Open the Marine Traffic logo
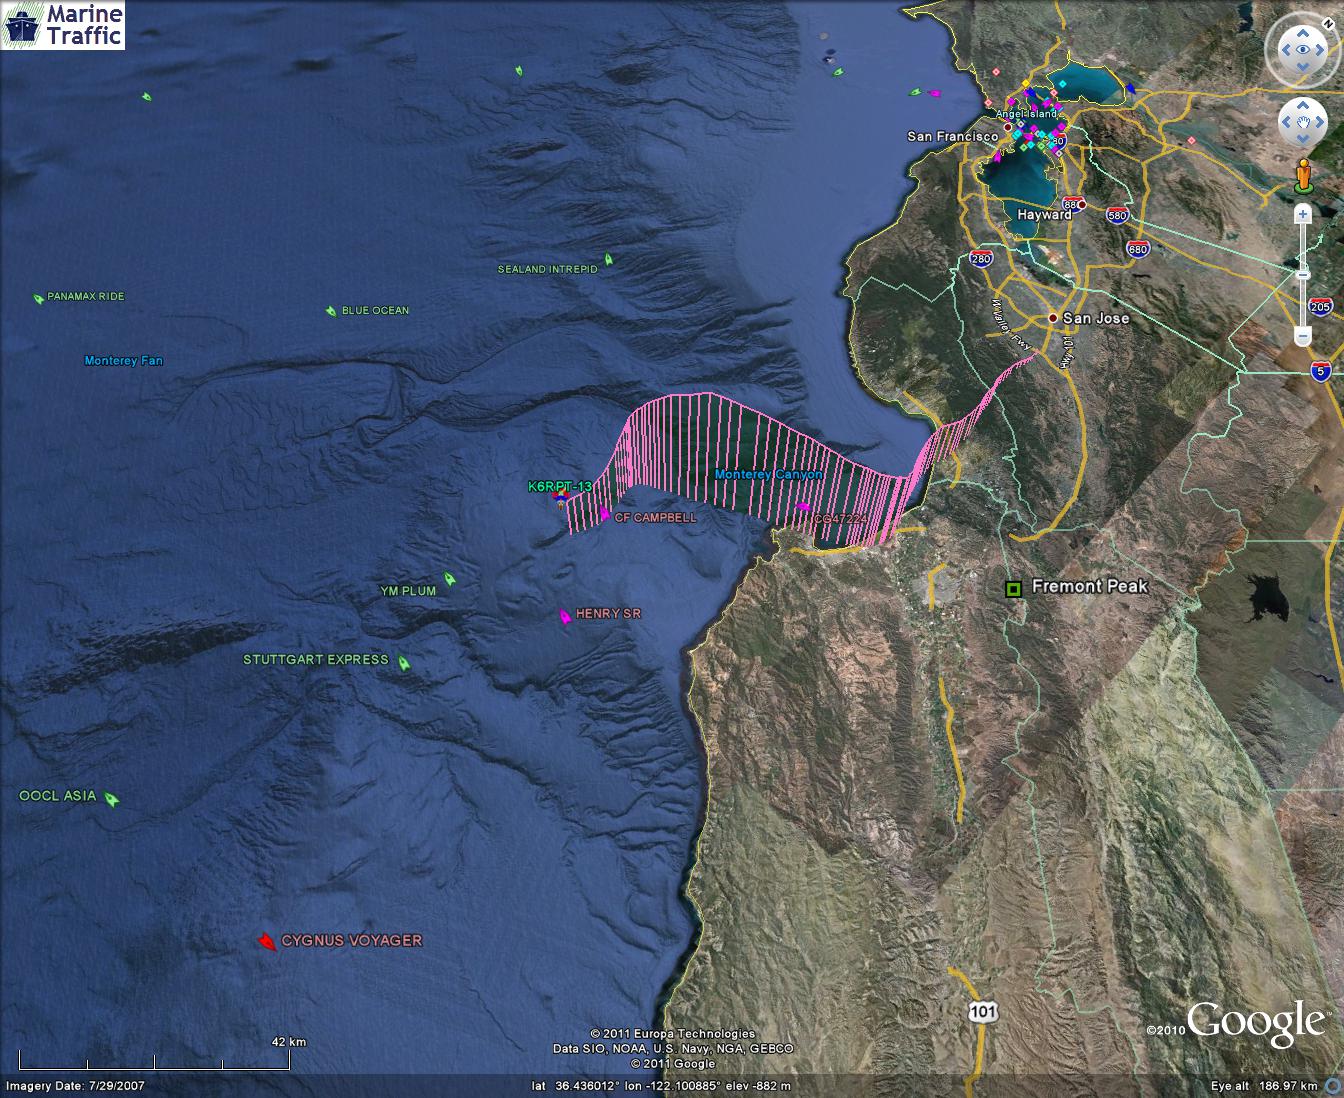This screenshot has height=1098, width=1344. coord(62,25)
